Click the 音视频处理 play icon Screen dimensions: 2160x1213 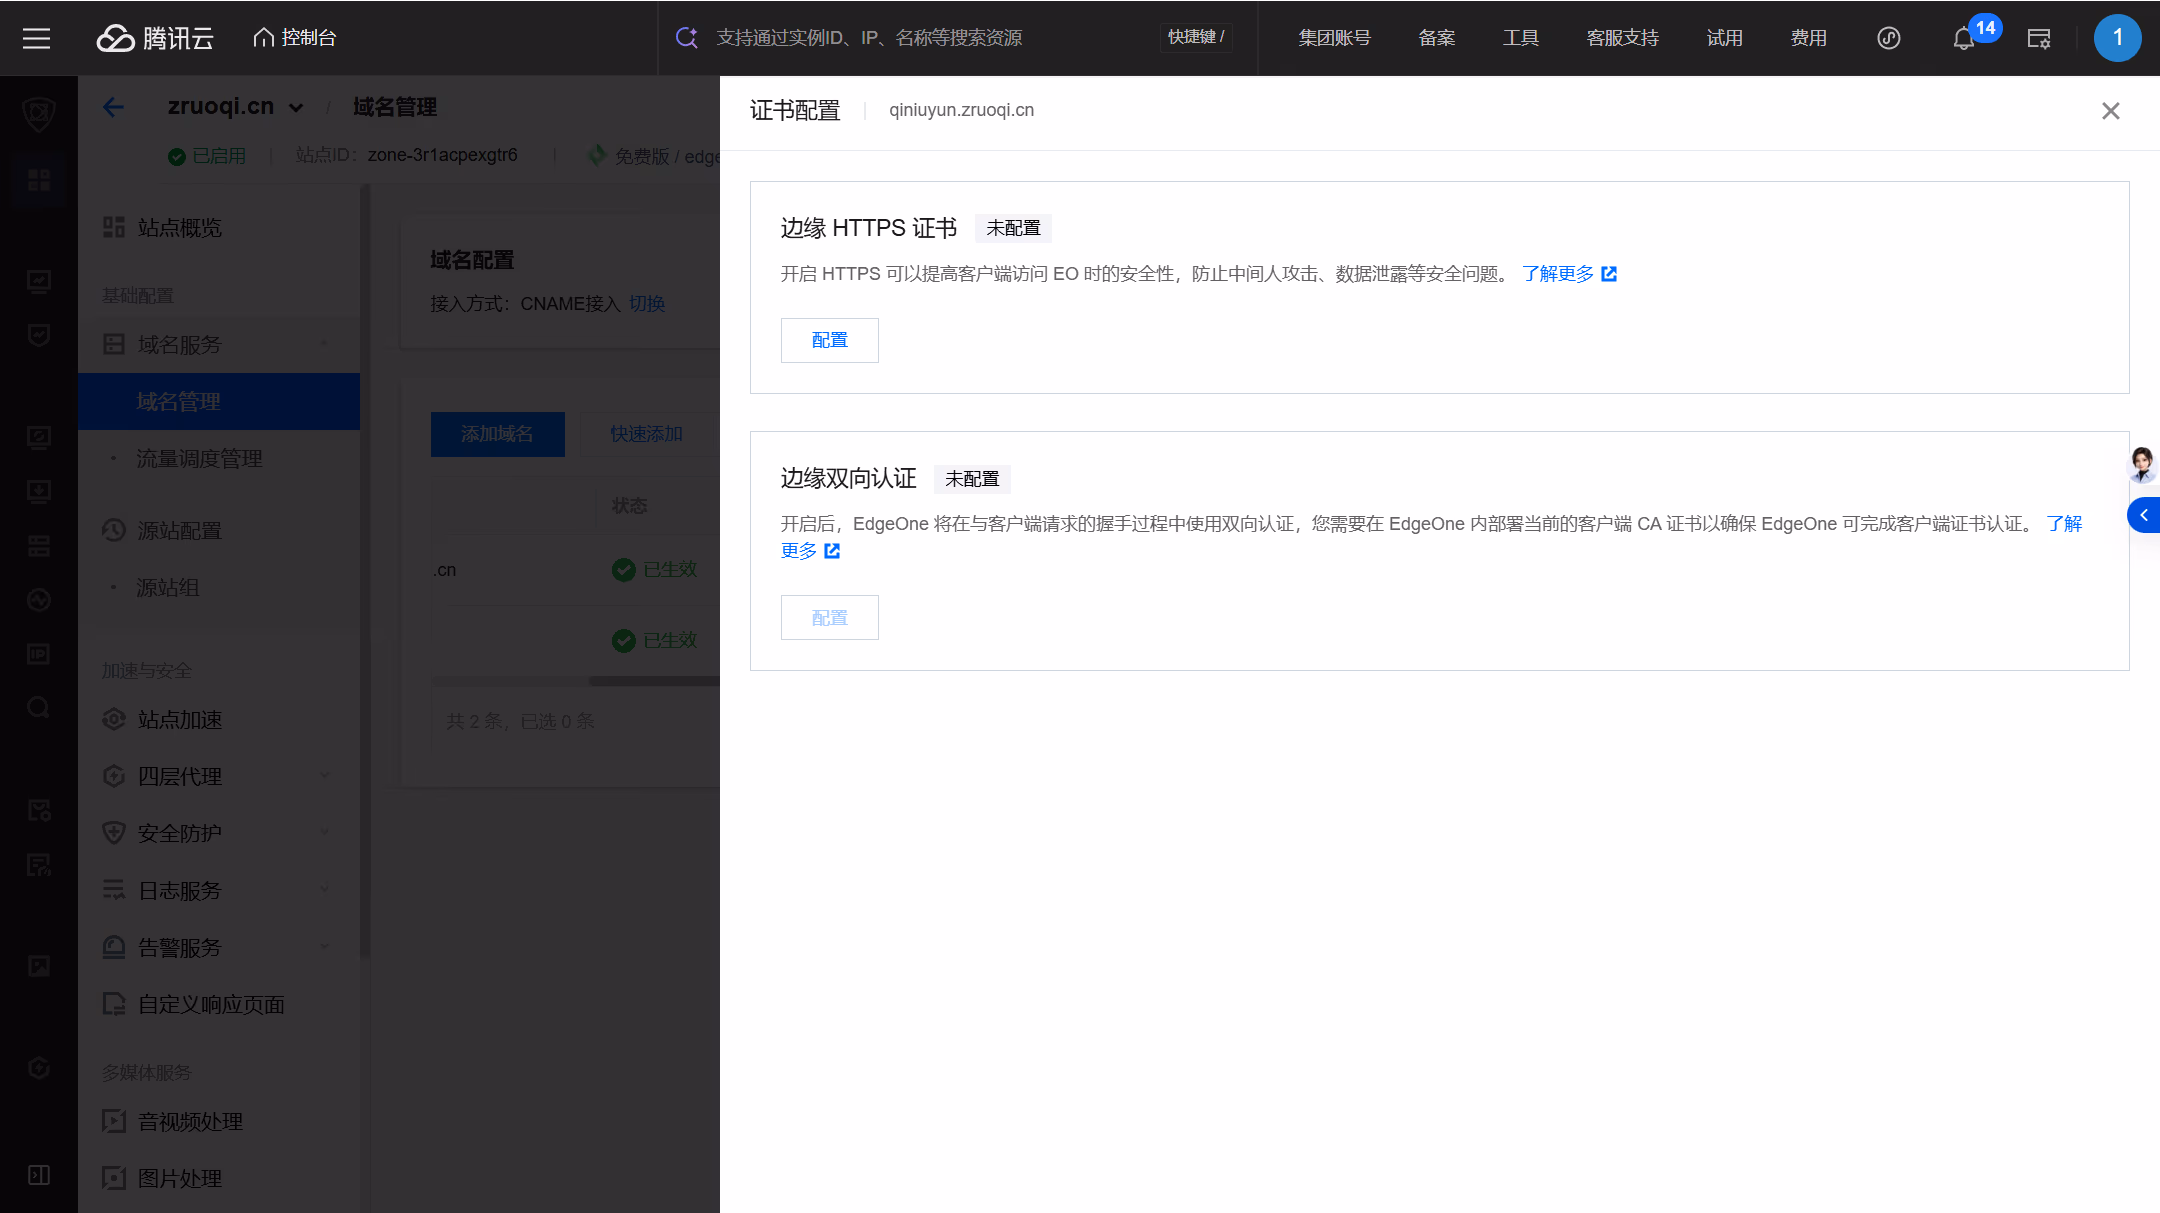(114, 1122)
